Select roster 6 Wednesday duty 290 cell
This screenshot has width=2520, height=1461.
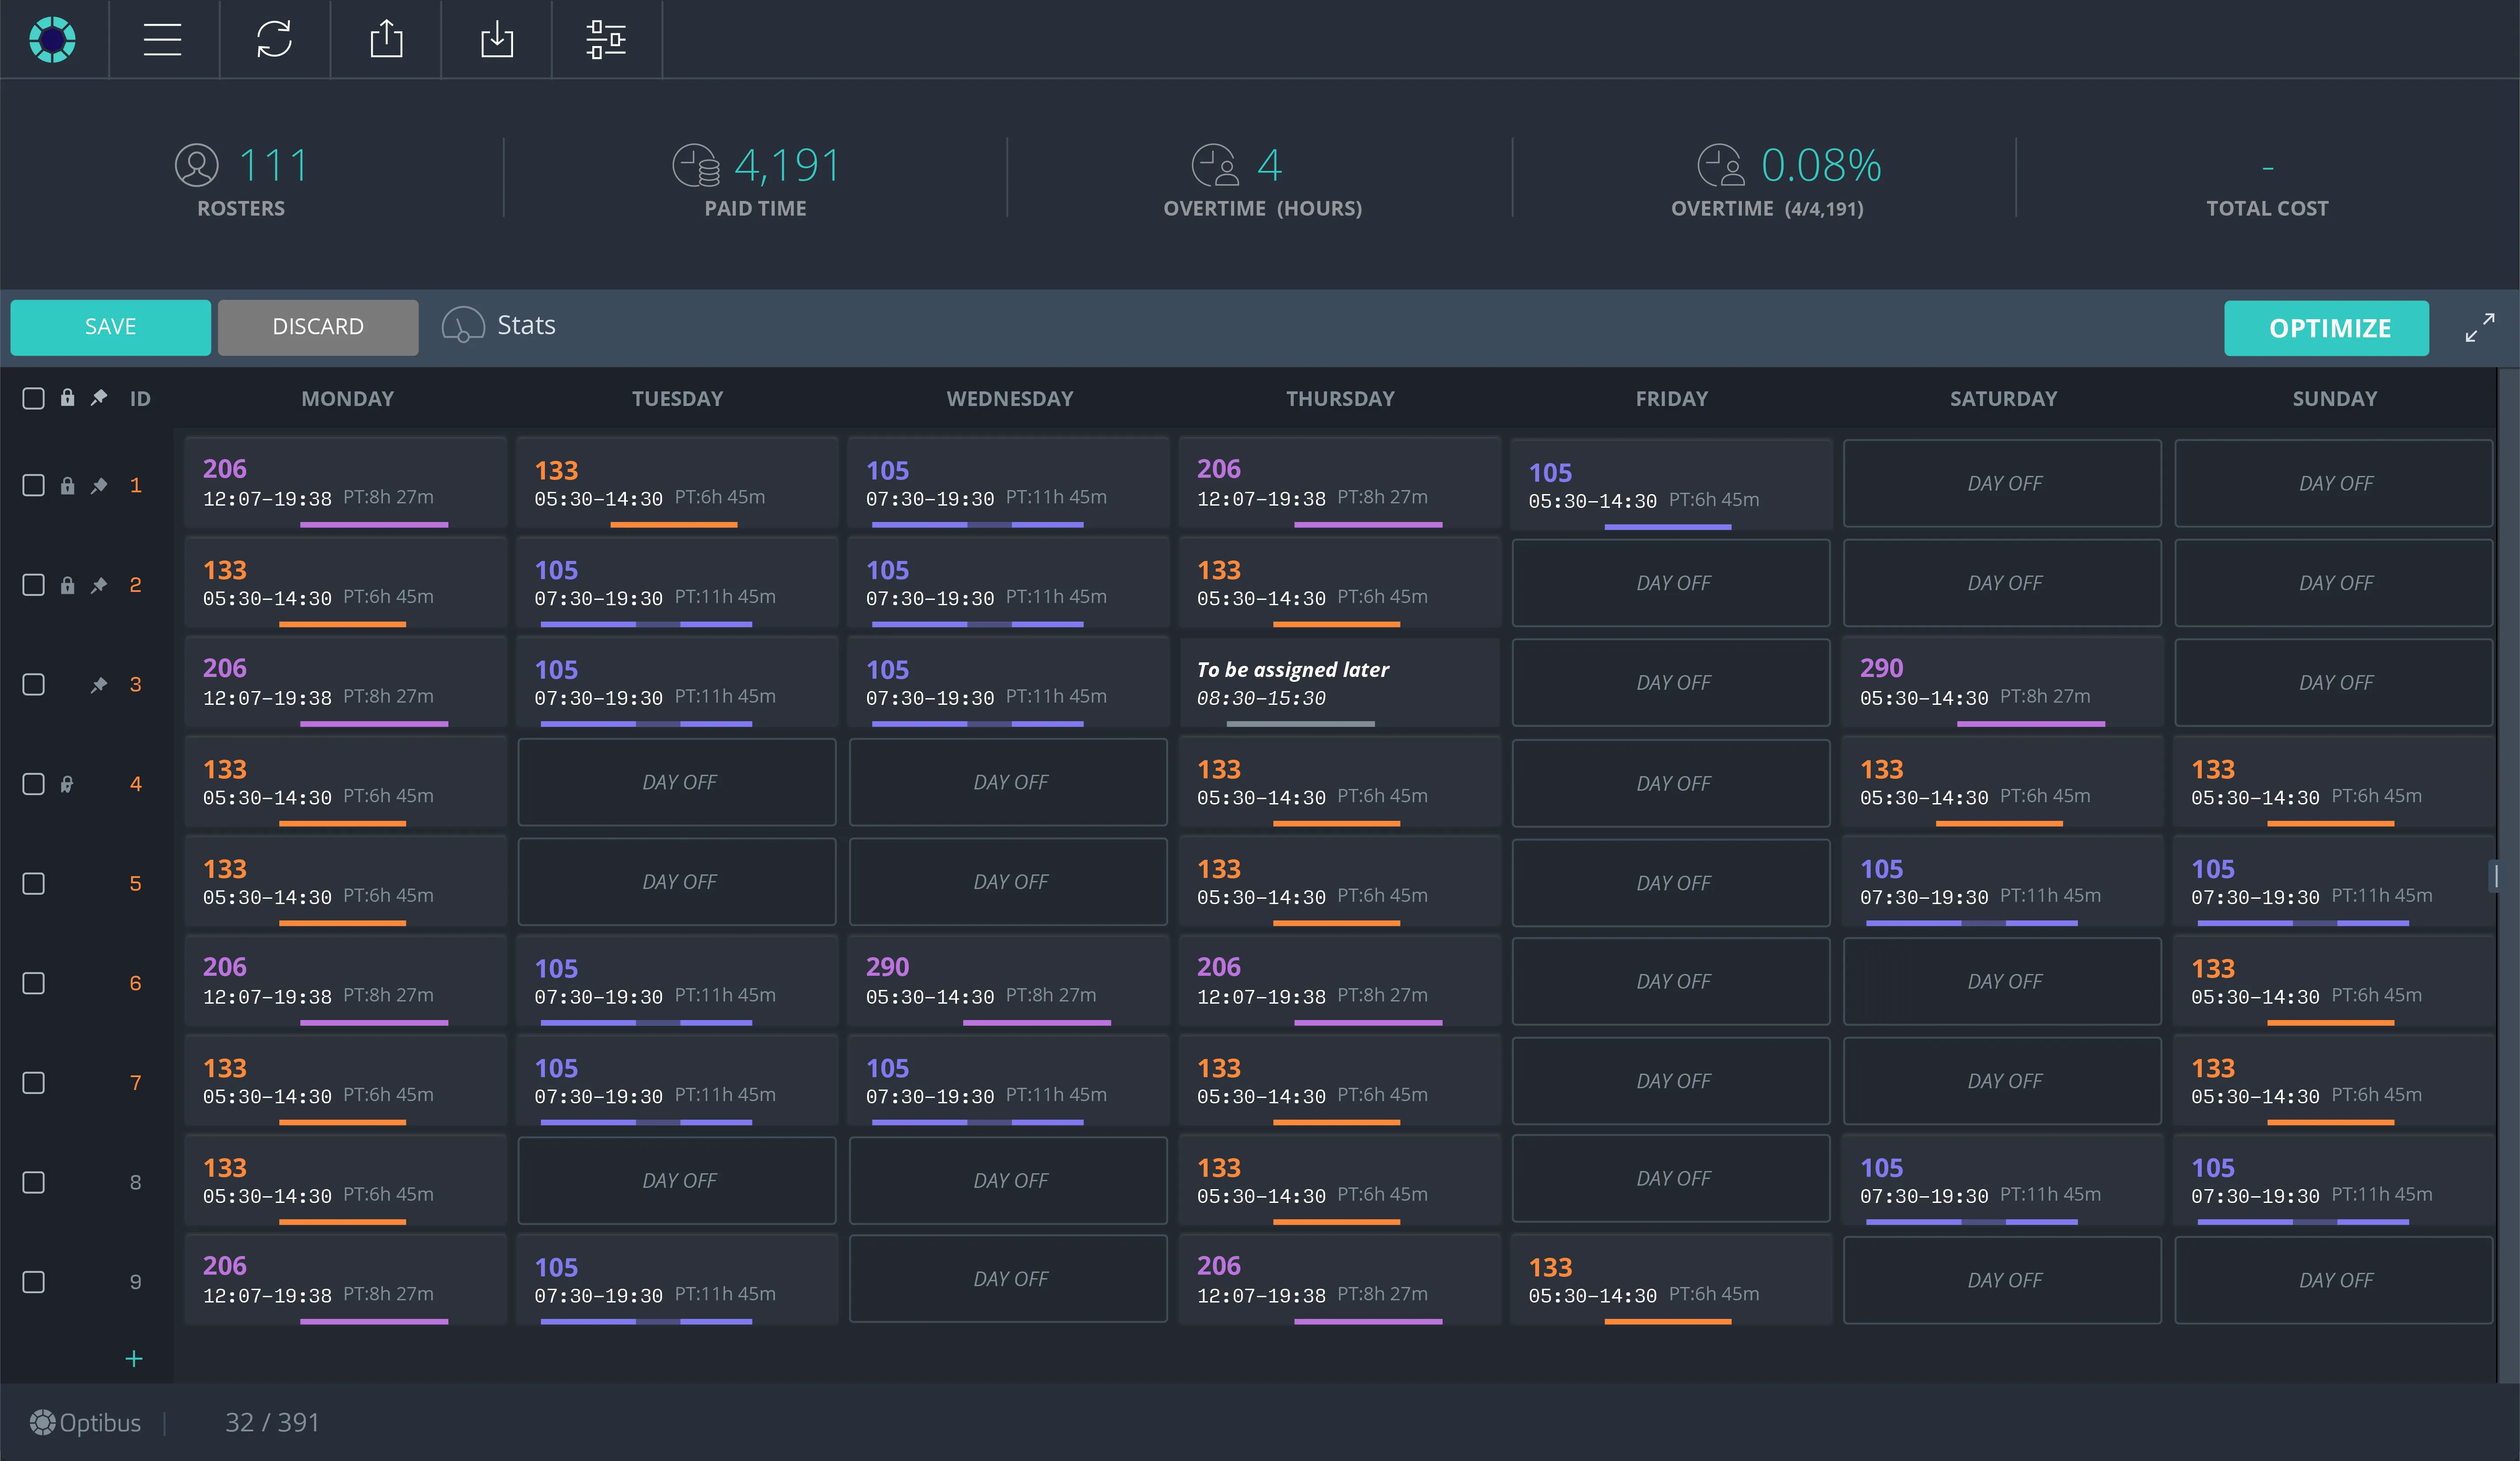[x=1008, y=982]
